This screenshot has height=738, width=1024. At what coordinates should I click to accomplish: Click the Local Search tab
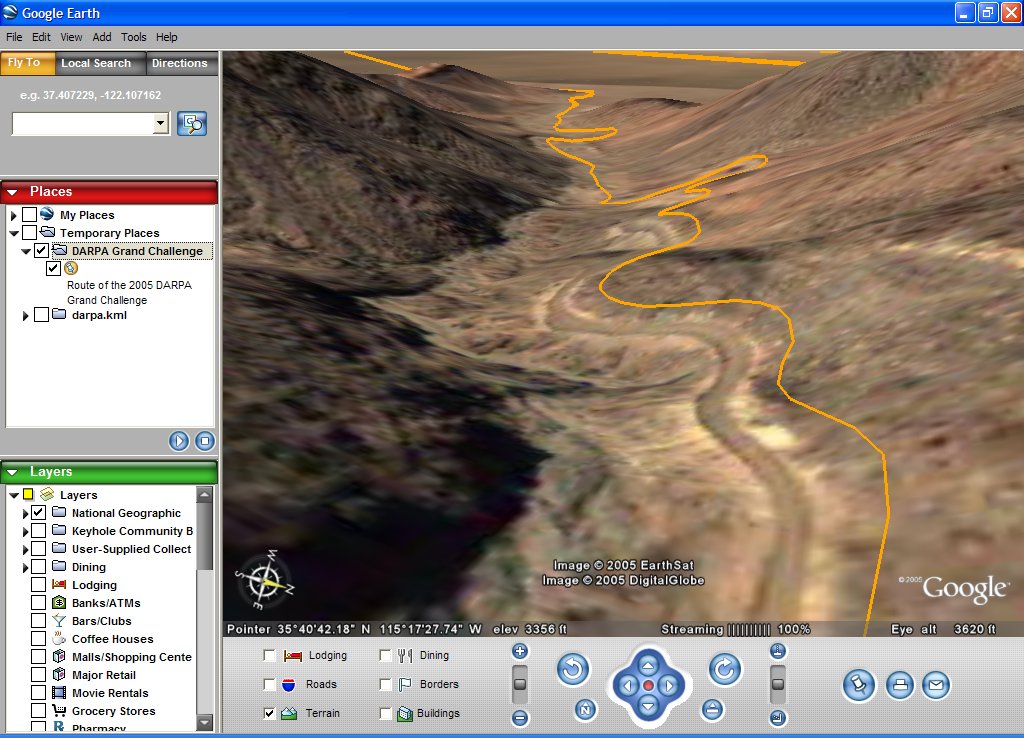coord(98,62)
